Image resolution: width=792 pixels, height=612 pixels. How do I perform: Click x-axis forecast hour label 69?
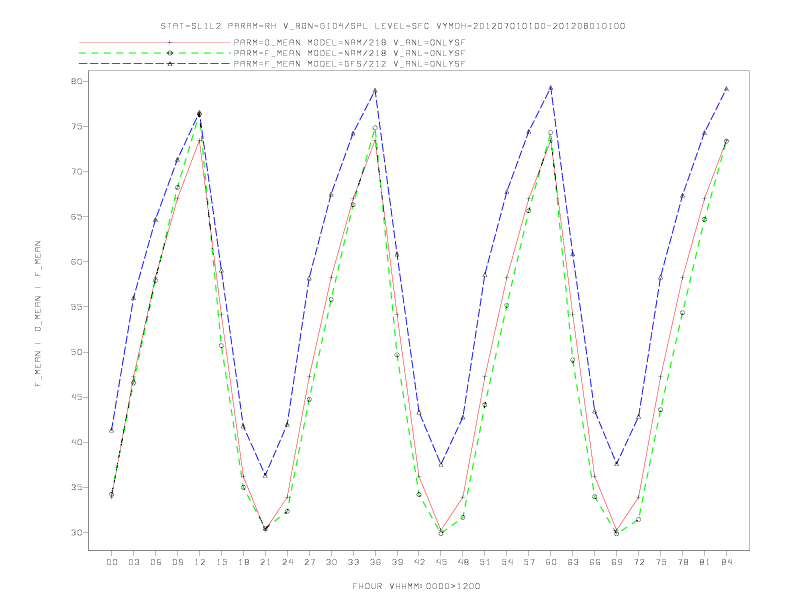[617, 562]
